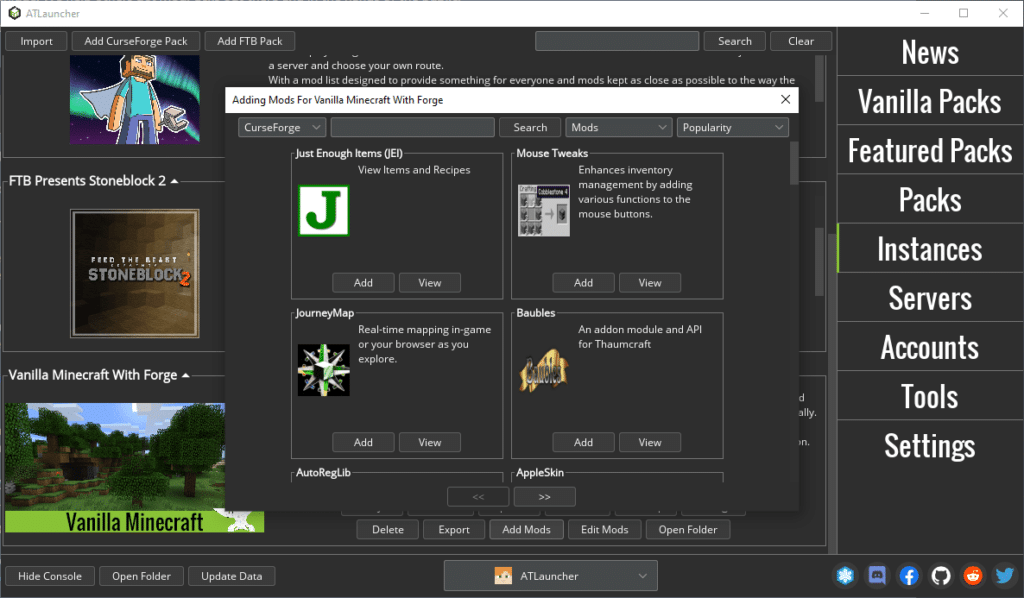This screenshot has width=1024, height=598.
Task: Click the Reddit icon
Action: point(972,576)
